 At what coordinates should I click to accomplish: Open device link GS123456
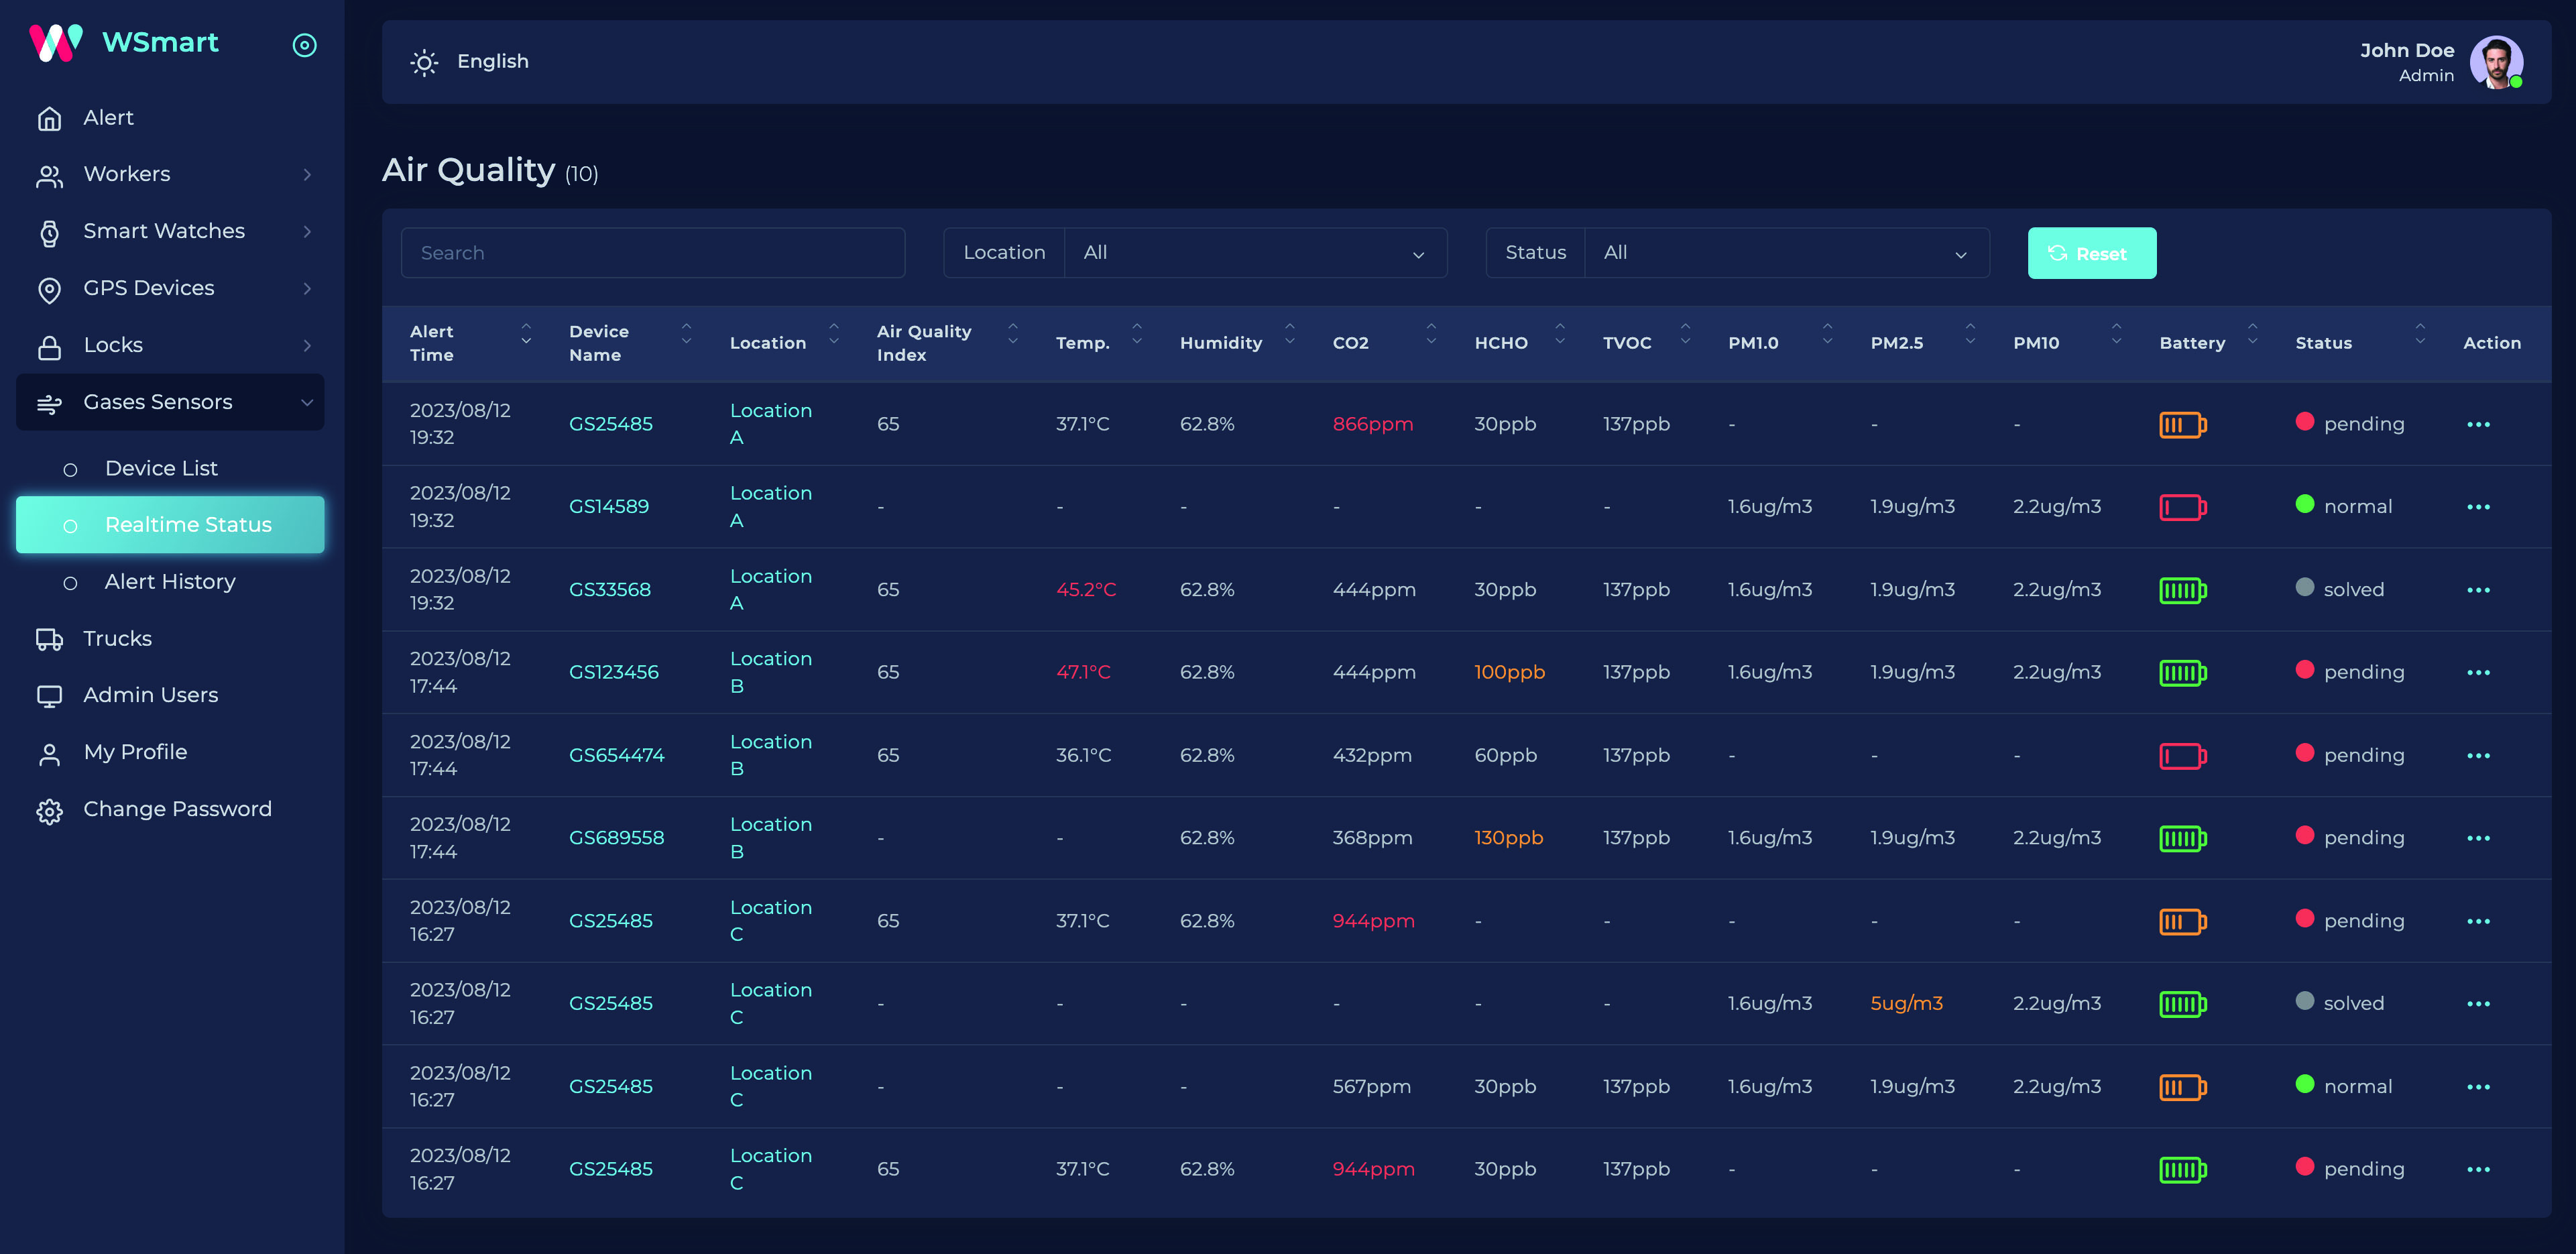[x=613, y=672]
